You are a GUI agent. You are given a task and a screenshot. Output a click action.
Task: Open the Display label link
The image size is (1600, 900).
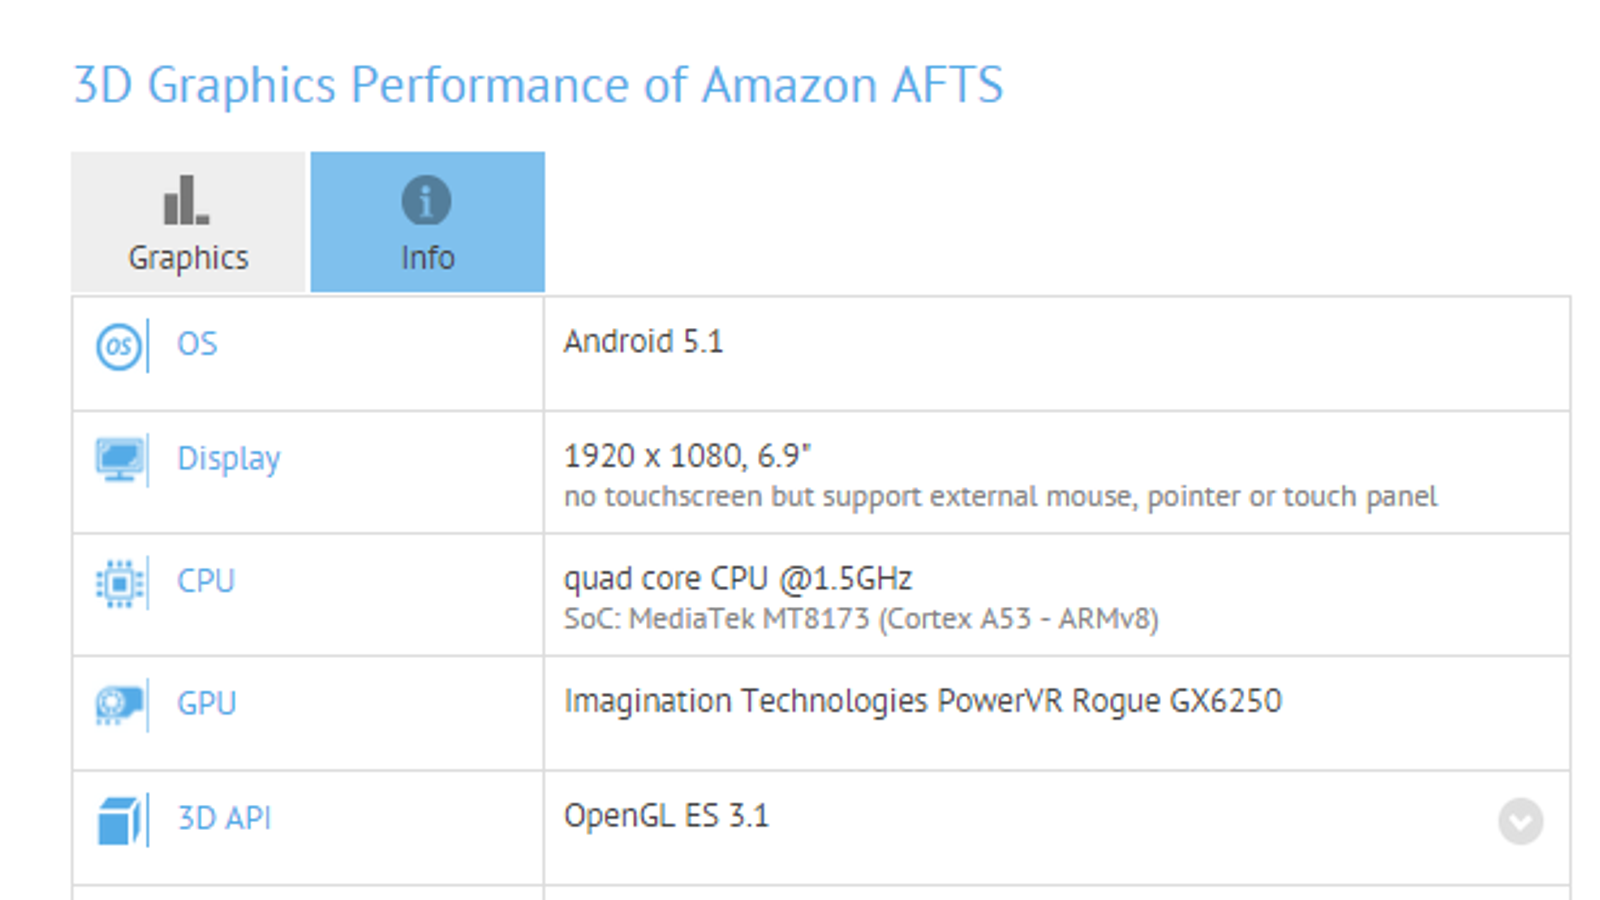[229, 459]
